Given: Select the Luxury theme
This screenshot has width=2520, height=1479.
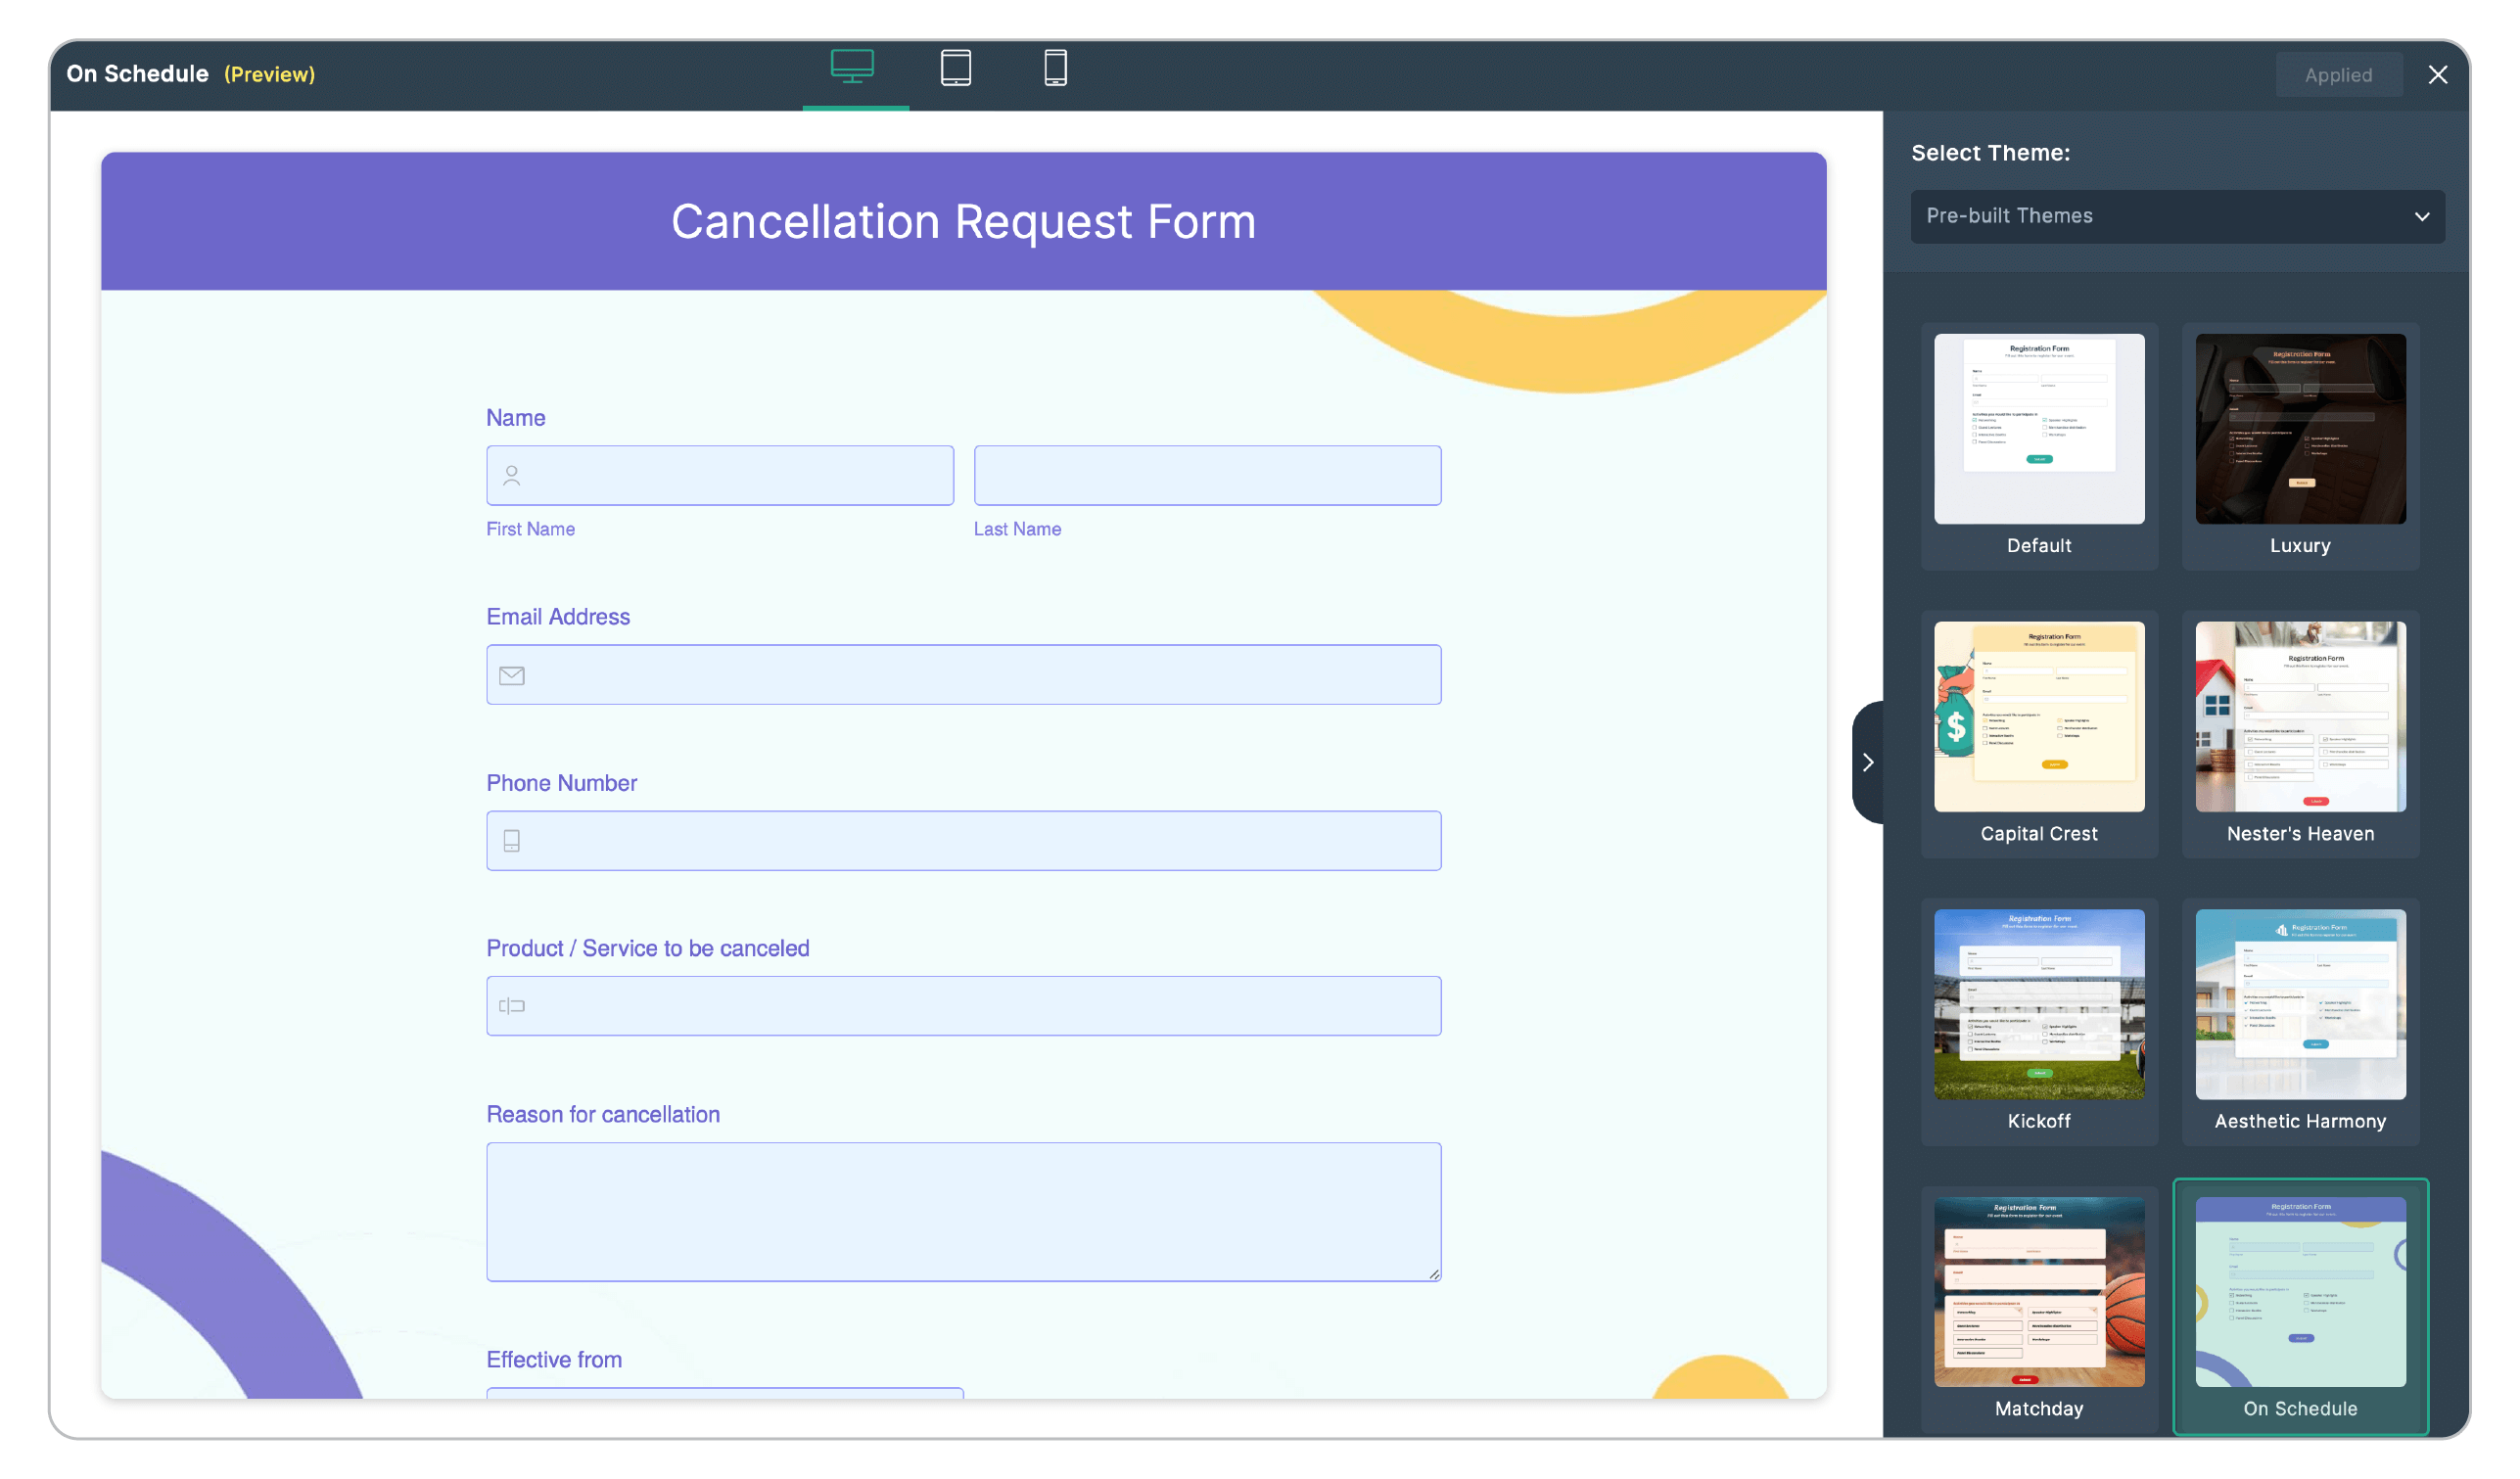Looking at the screenshot, I should click(x=2300, y=447).
